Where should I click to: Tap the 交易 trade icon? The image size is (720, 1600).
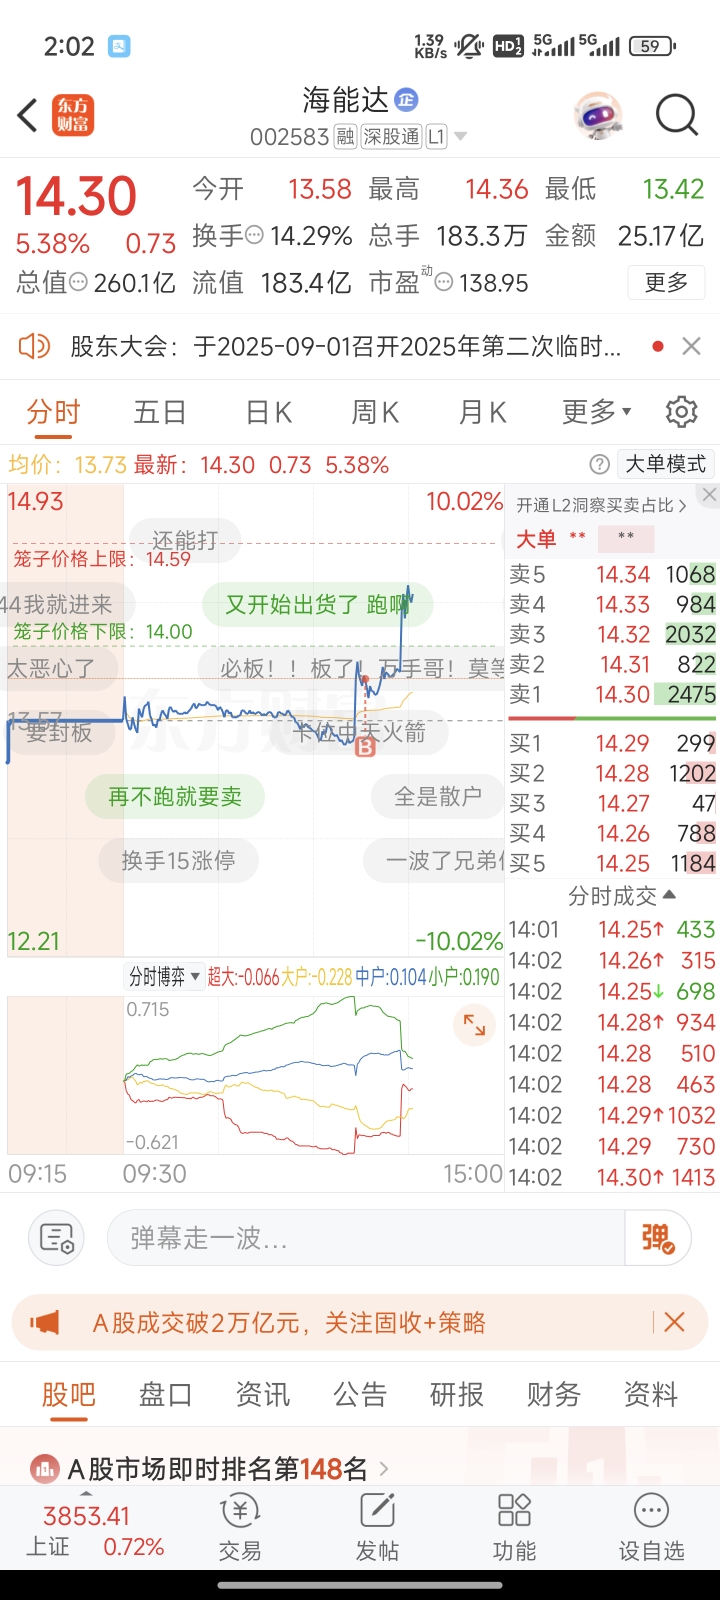[240, 1528]
